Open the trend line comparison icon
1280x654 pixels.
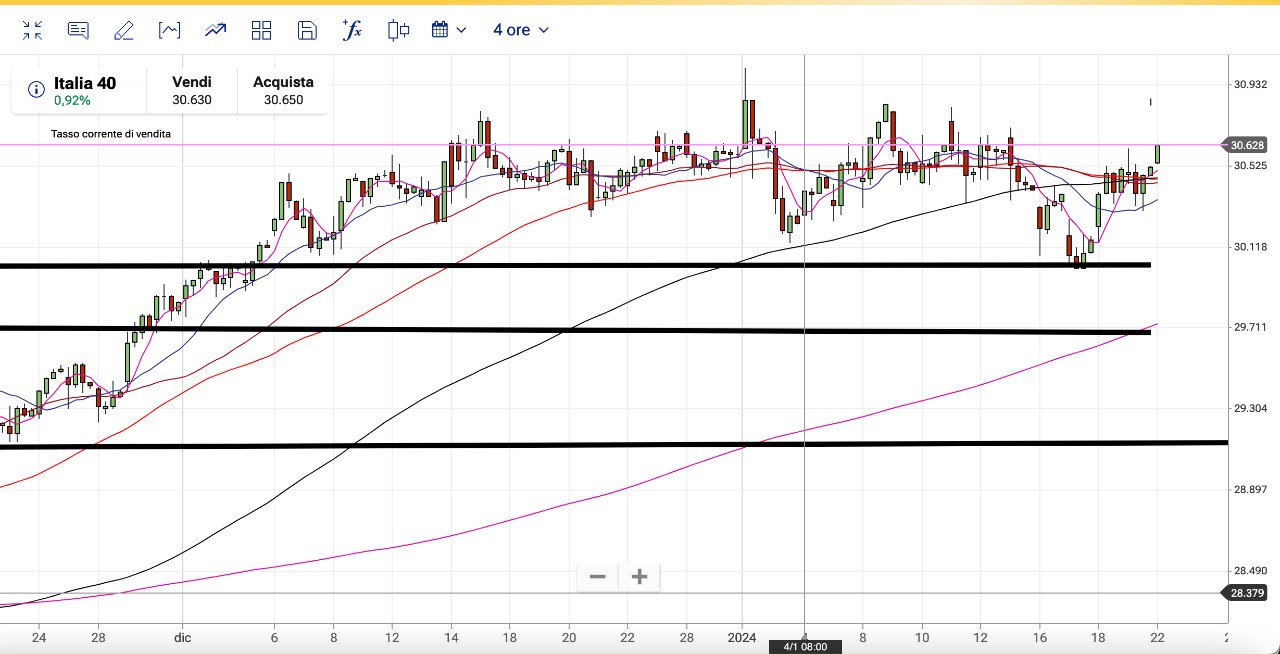[216, 30]
